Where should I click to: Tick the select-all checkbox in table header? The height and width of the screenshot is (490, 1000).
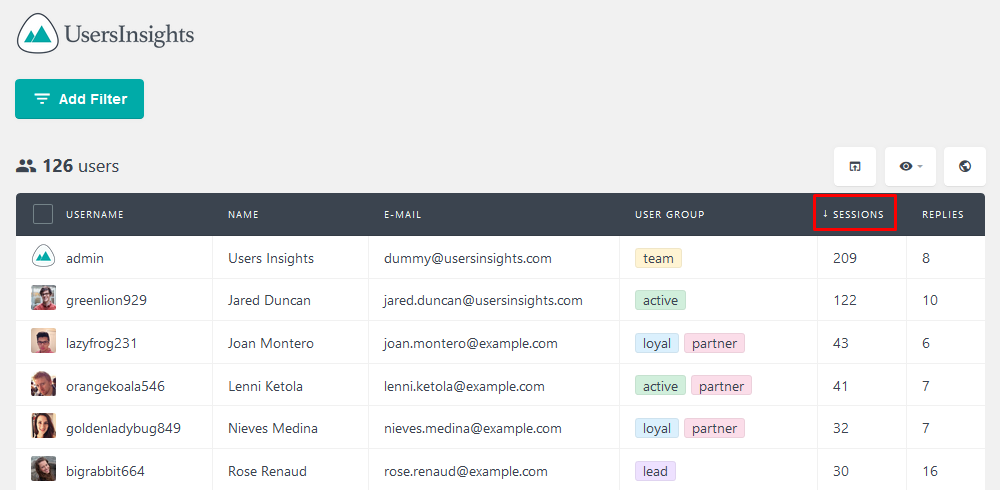[x=43, y=214]
